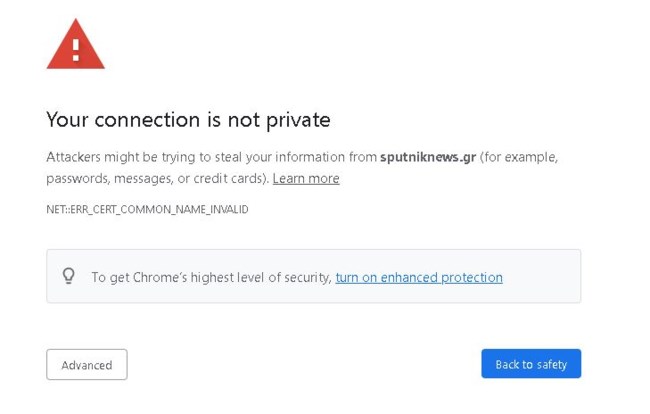Click the Your connection is not private heading
The image size is (650, 414).
coord(188,120)
